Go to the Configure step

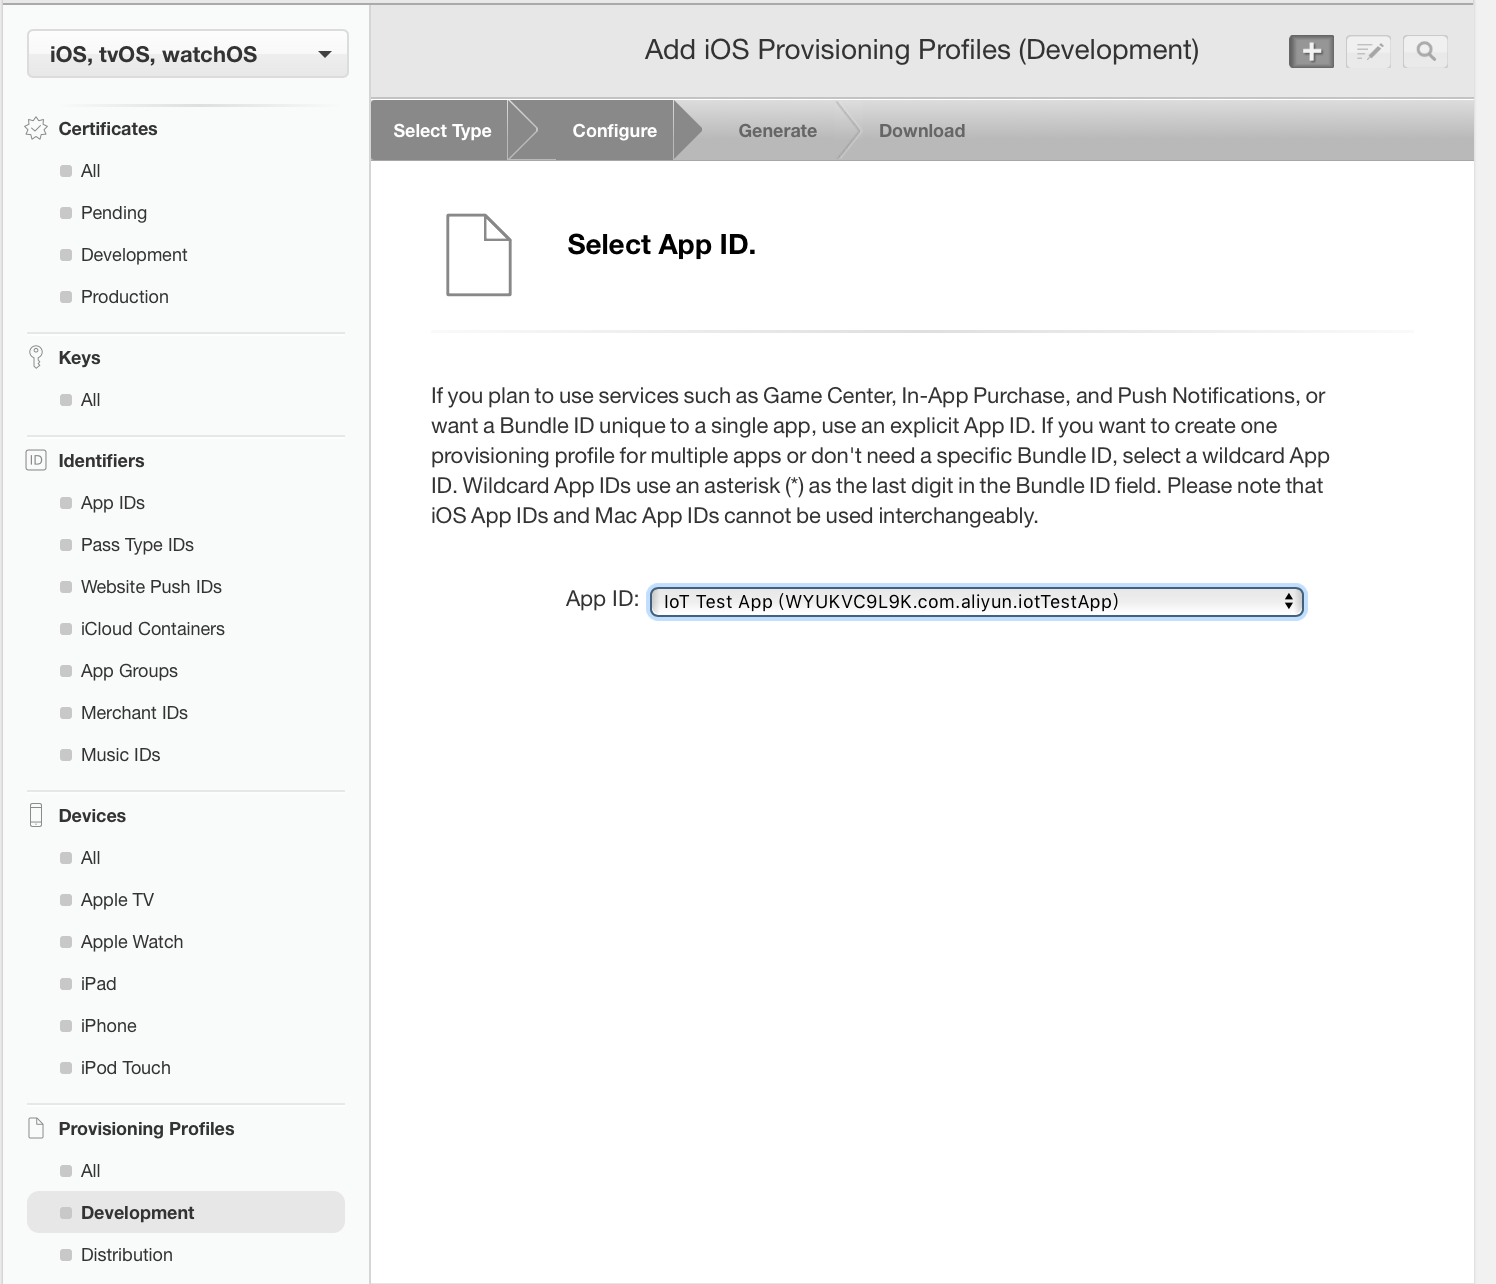tap(614, 130)
